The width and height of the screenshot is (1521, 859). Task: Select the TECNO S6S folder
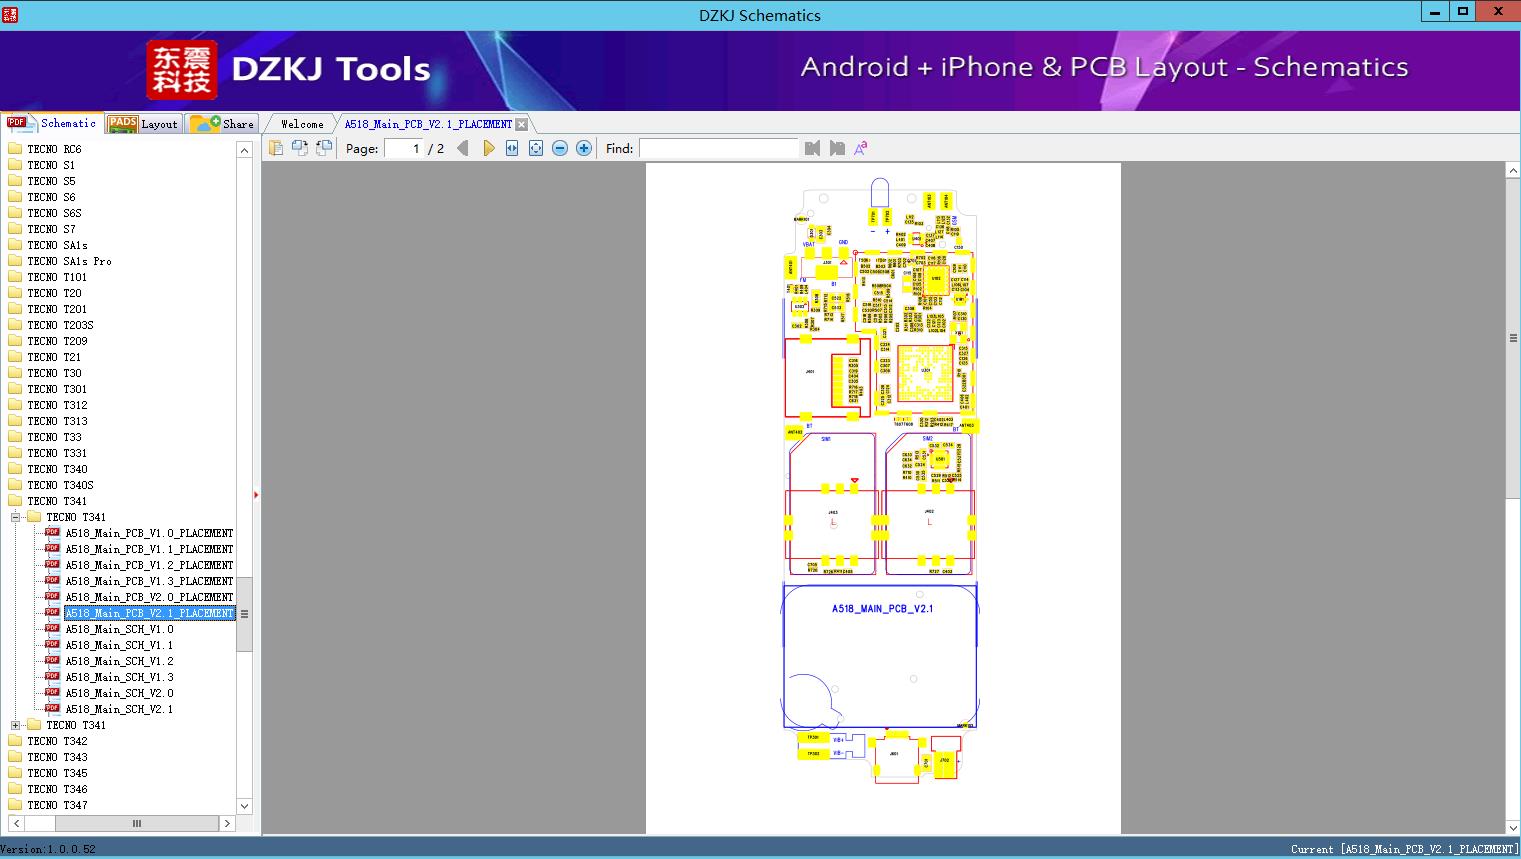[x=54, y=213]
